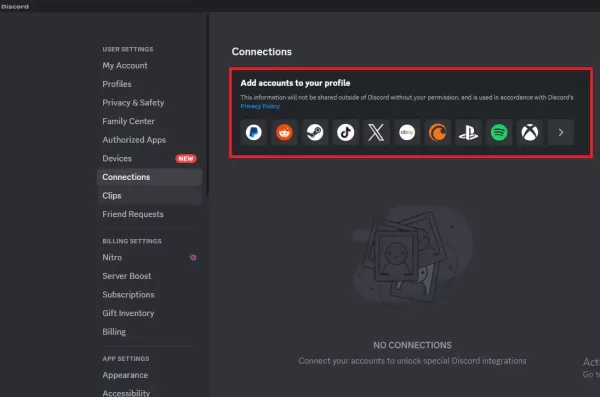The image size is (600, 397).
Task: Open Subscriptions page
Action: coord(150,294)
